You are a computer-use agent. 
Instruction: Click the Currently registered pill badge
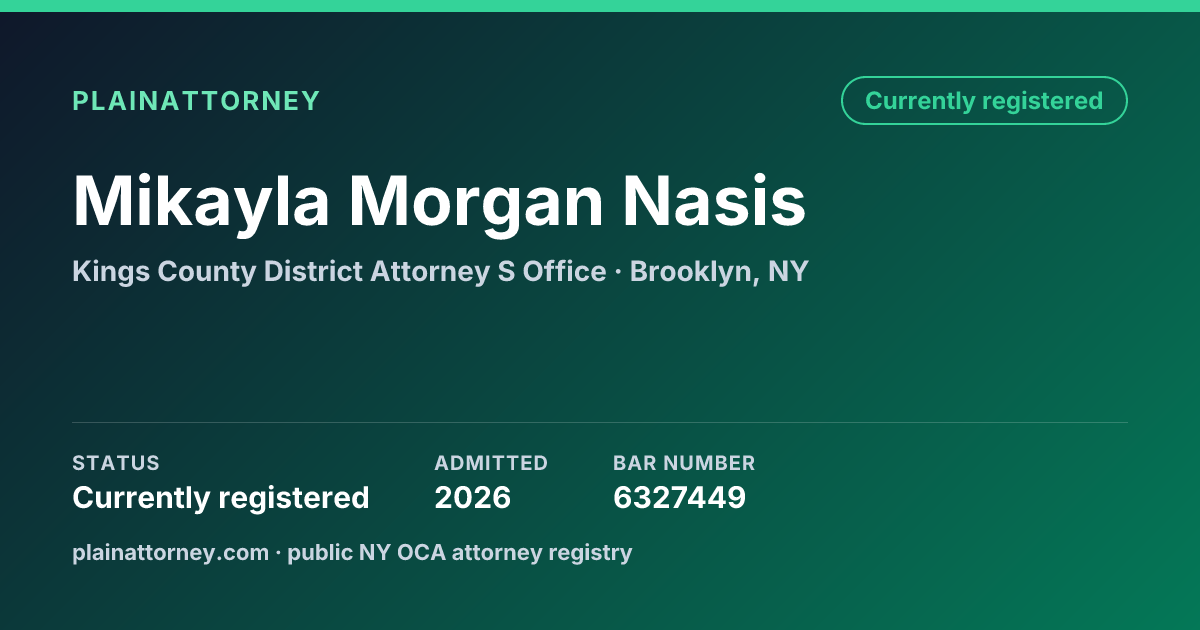tap(984, 101)
